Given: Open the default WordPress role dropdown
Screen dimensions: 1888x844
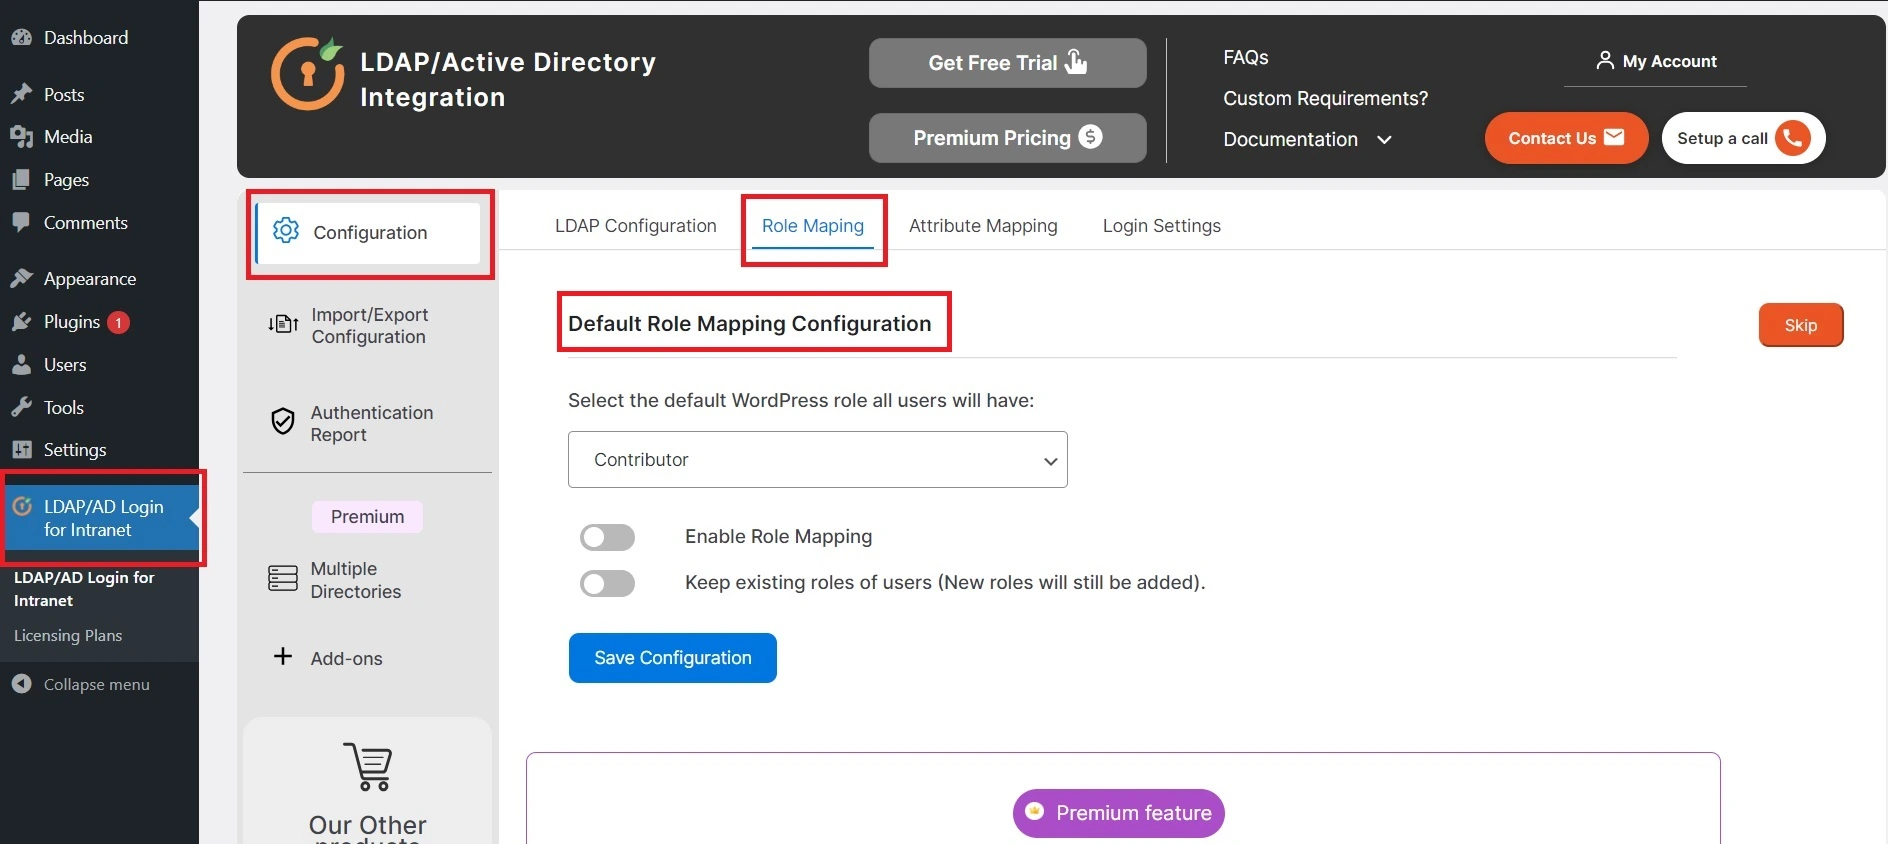Looking at the screenshot, I should coord(818,460).
